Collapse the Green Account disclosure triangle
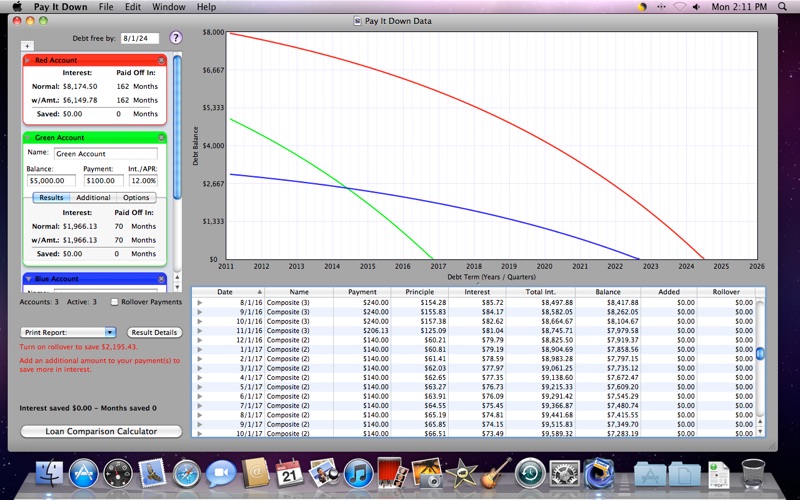The width and height of the screenshot is (800, 500). [28, 138]
